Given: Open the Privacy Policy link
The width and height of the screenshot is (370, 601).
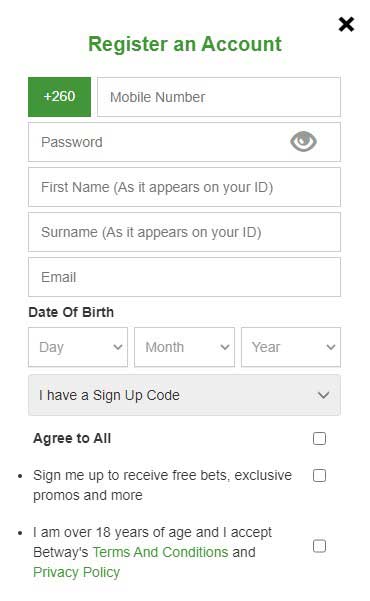Looking at the screenshot, I should click(77, 572).
